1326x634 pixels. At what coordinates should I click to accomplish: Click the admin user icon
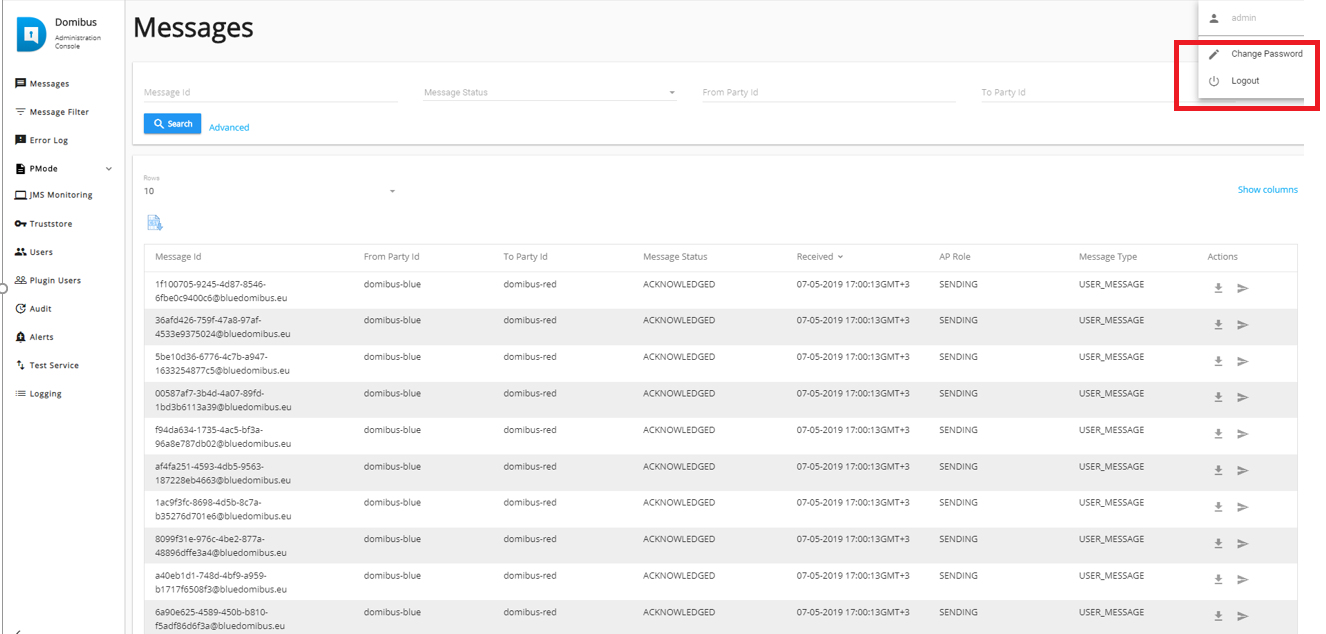pos(1214,18)
